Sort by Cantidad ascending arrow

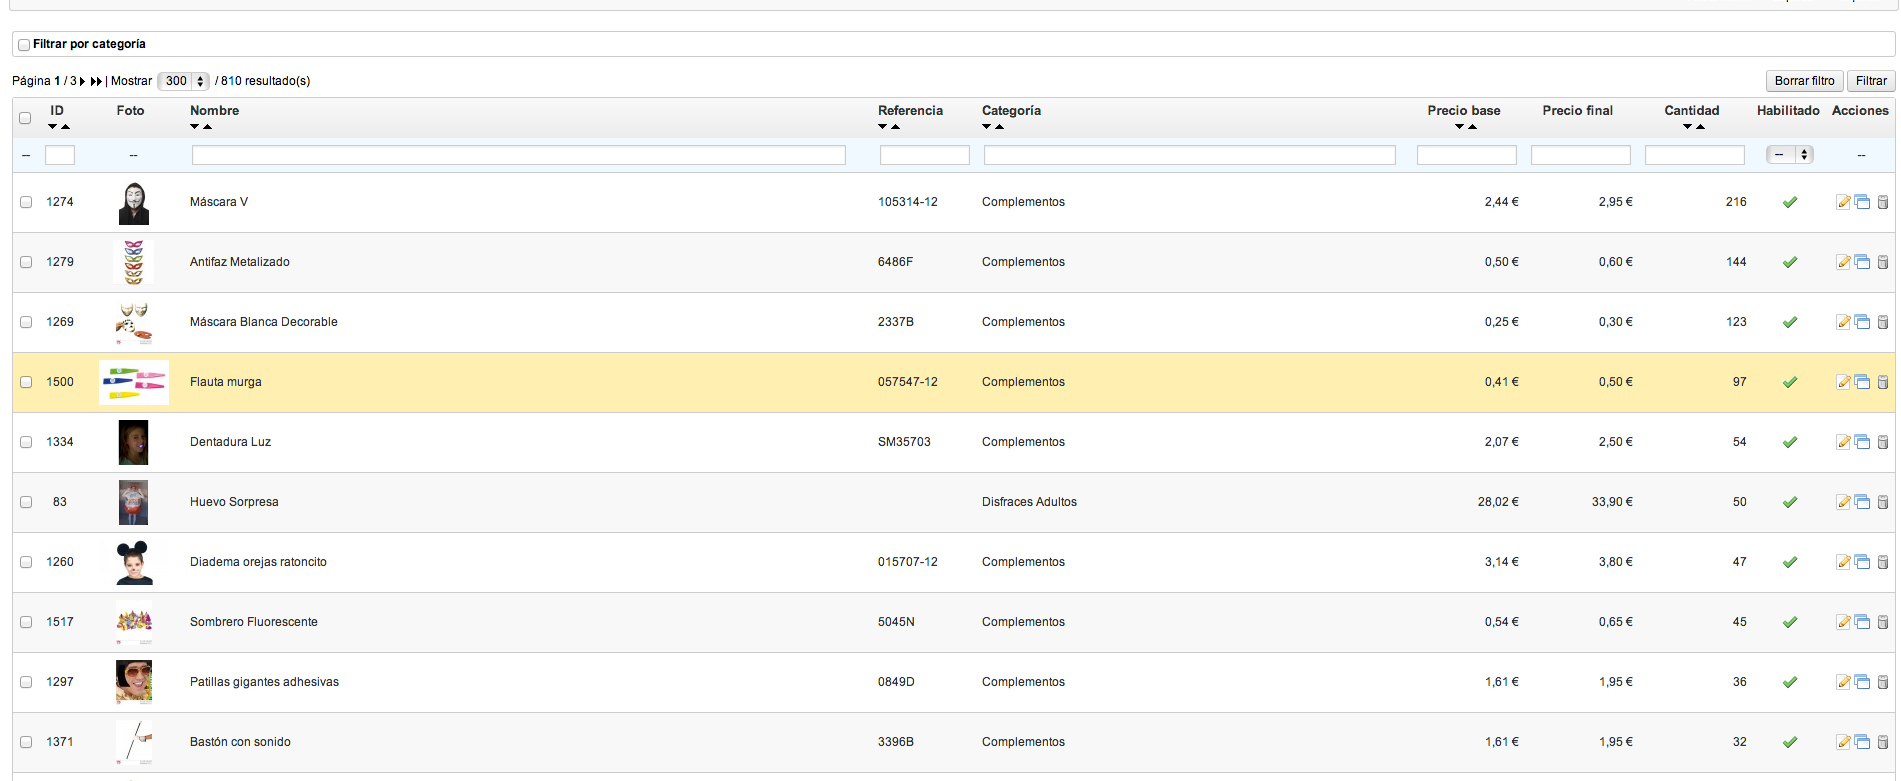[x=1700, y=127]
